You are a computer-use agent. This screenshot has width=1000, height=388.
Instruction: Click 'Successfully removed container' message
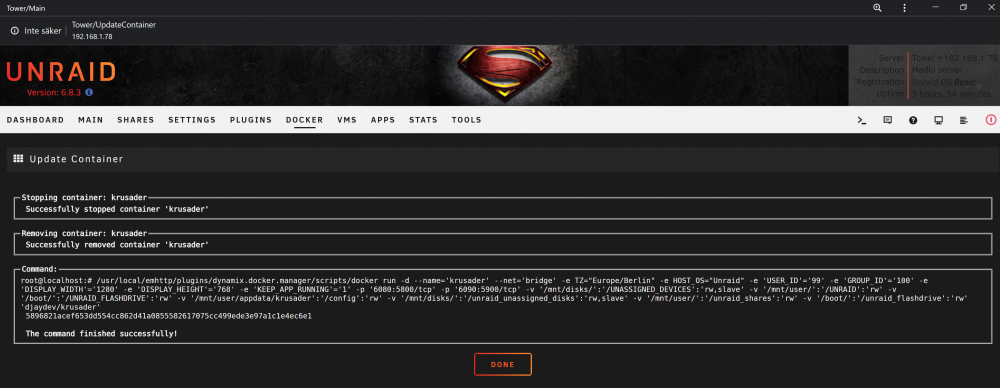(x=117, y=244)
